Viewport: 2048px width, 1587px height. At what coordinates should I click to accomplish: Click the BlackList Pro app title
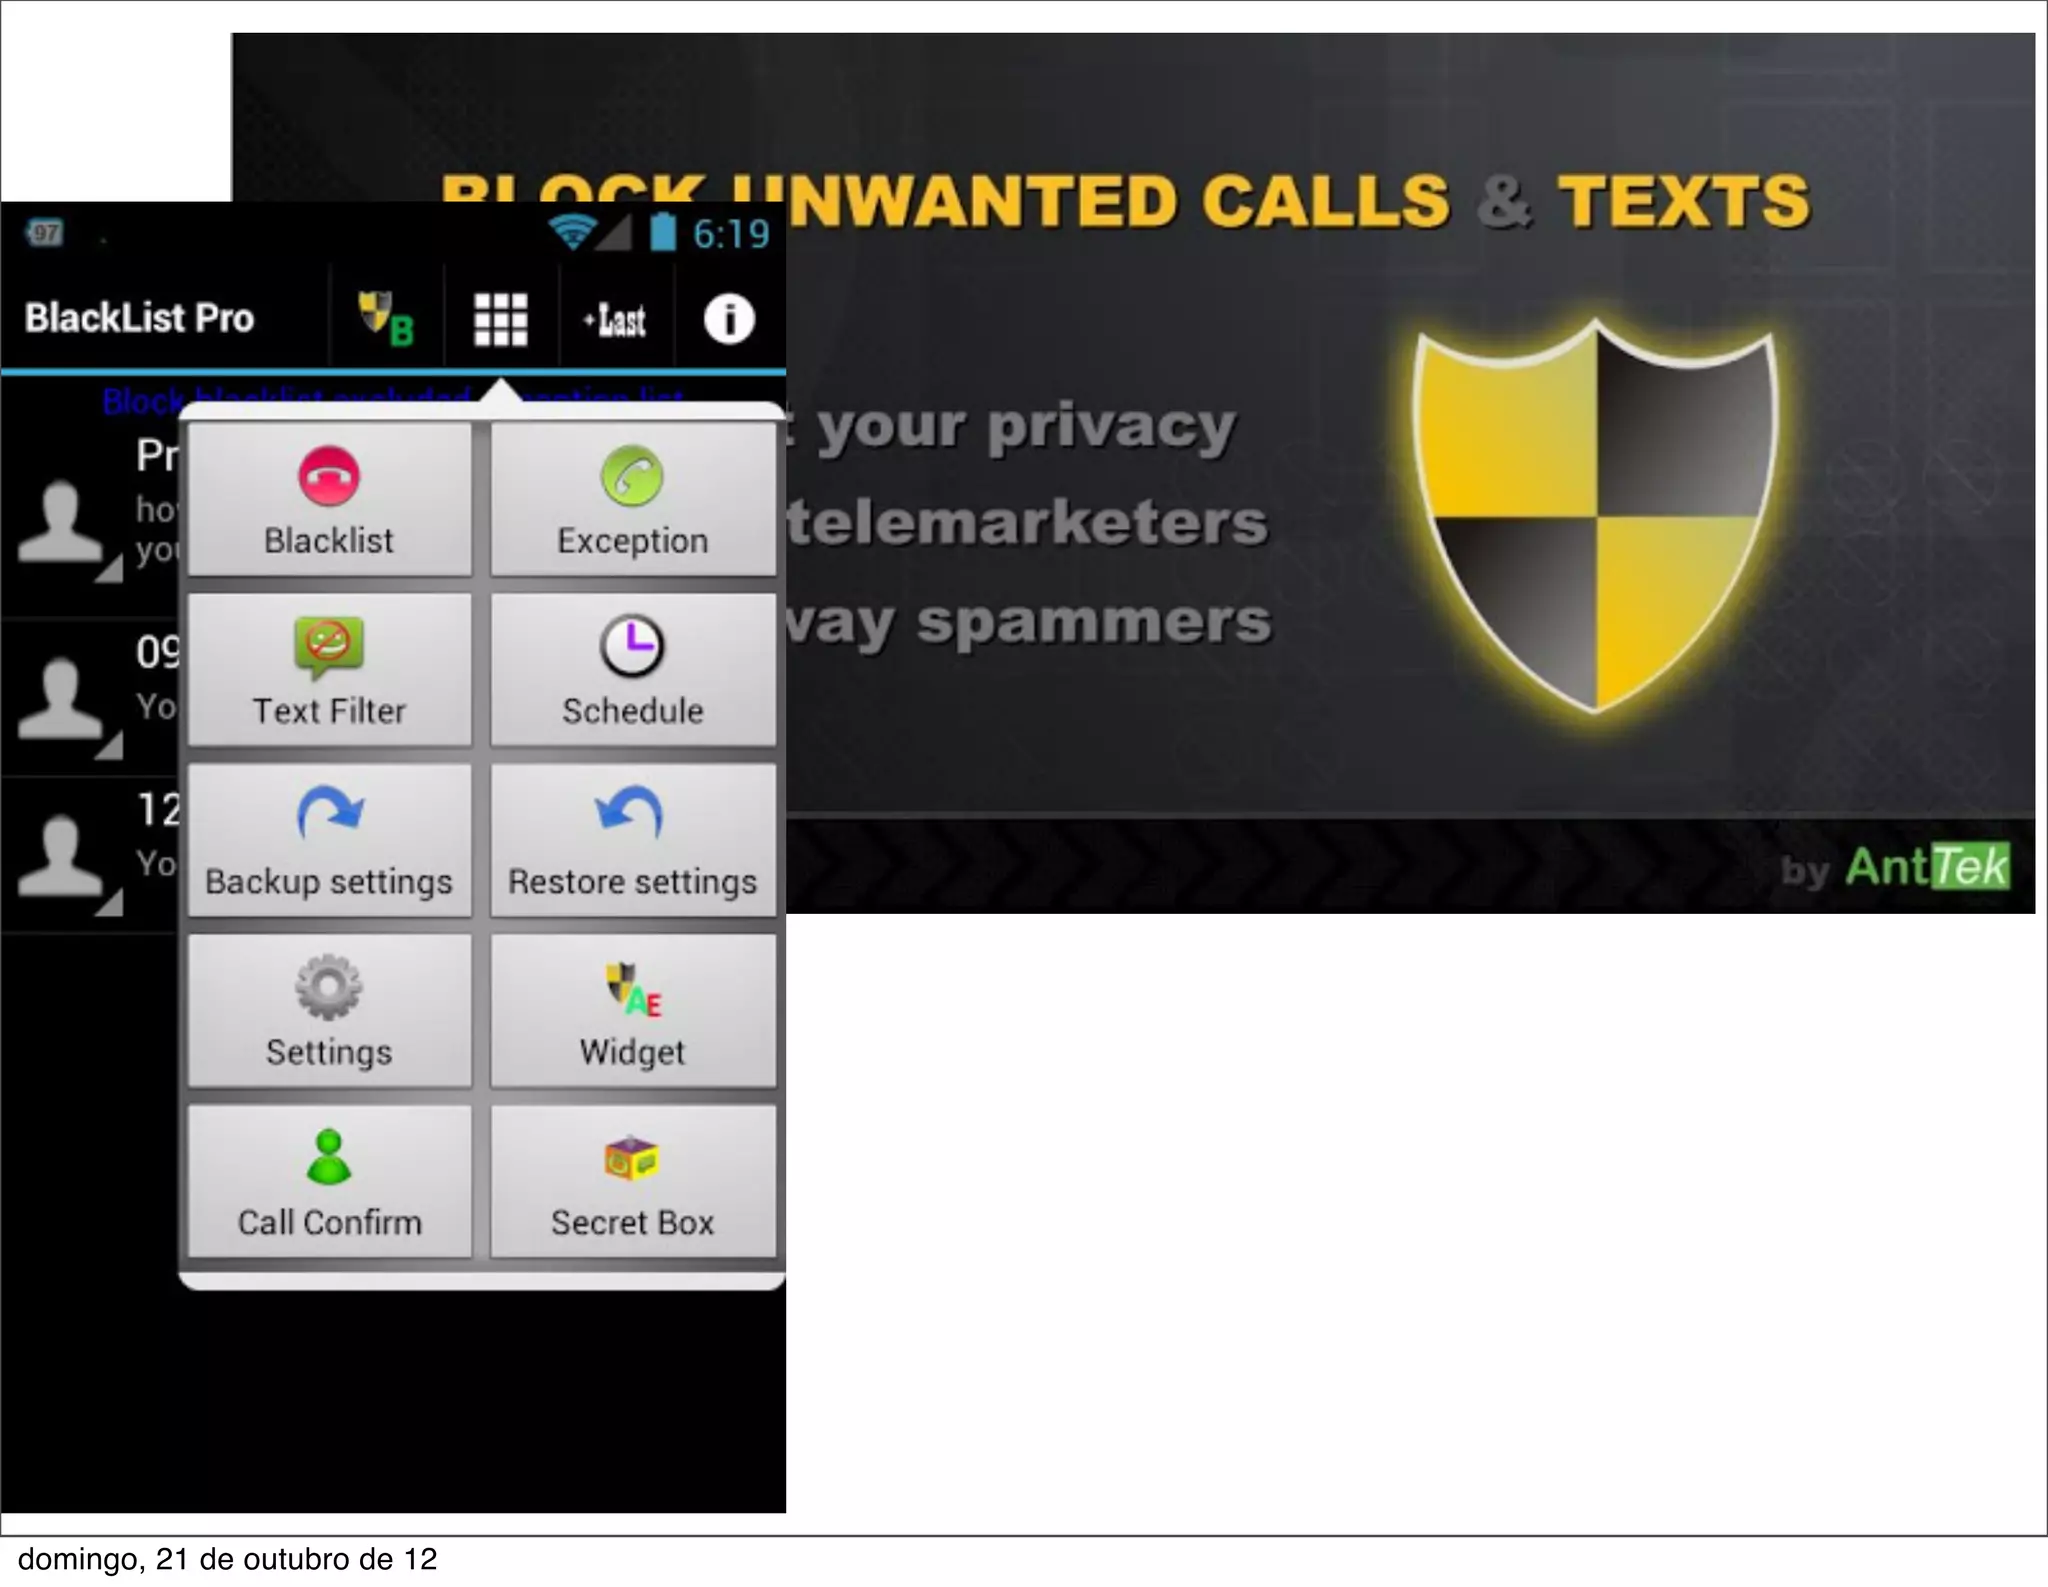139,318
